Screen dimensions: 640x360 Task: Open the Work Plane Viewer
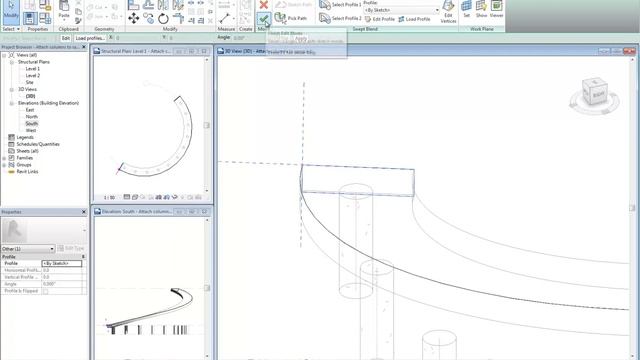click(496, 9)
